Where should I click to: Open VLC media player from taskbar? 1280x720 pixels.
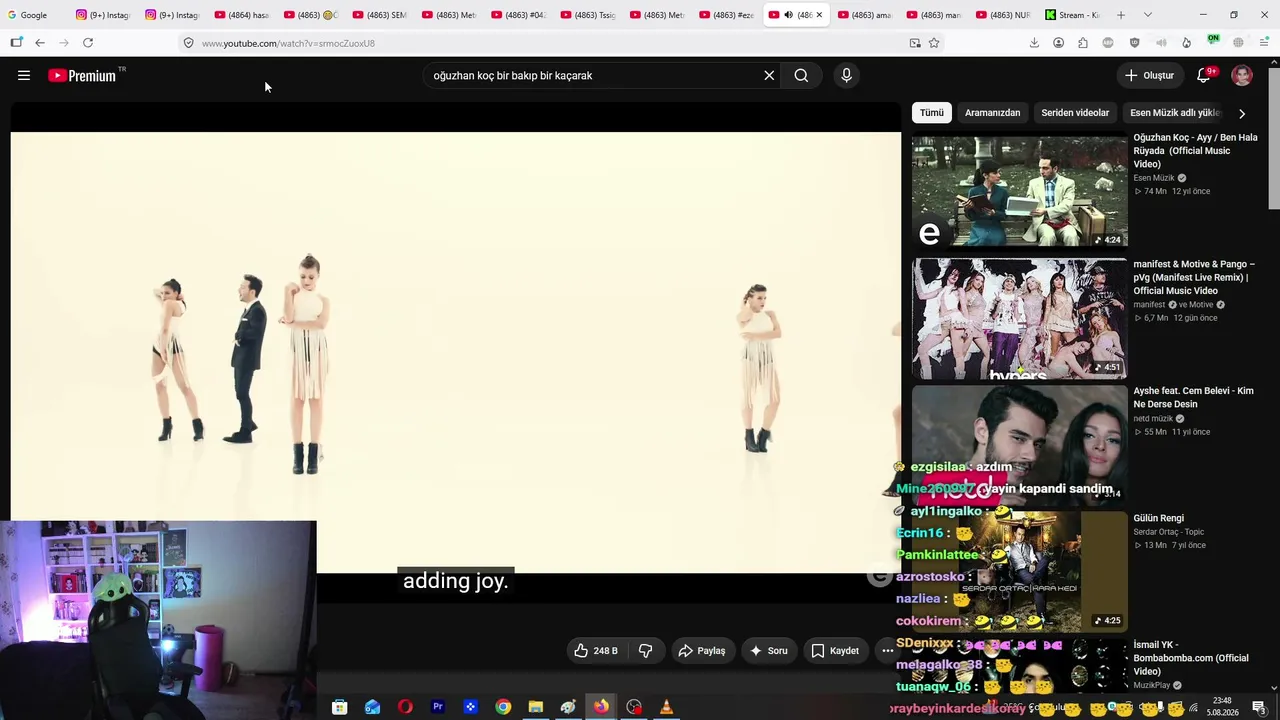point(666,707)
